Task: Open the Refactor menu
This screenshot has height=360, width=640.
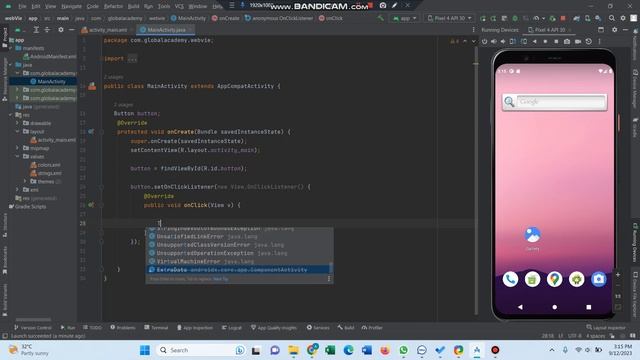Action: (113, 6)
